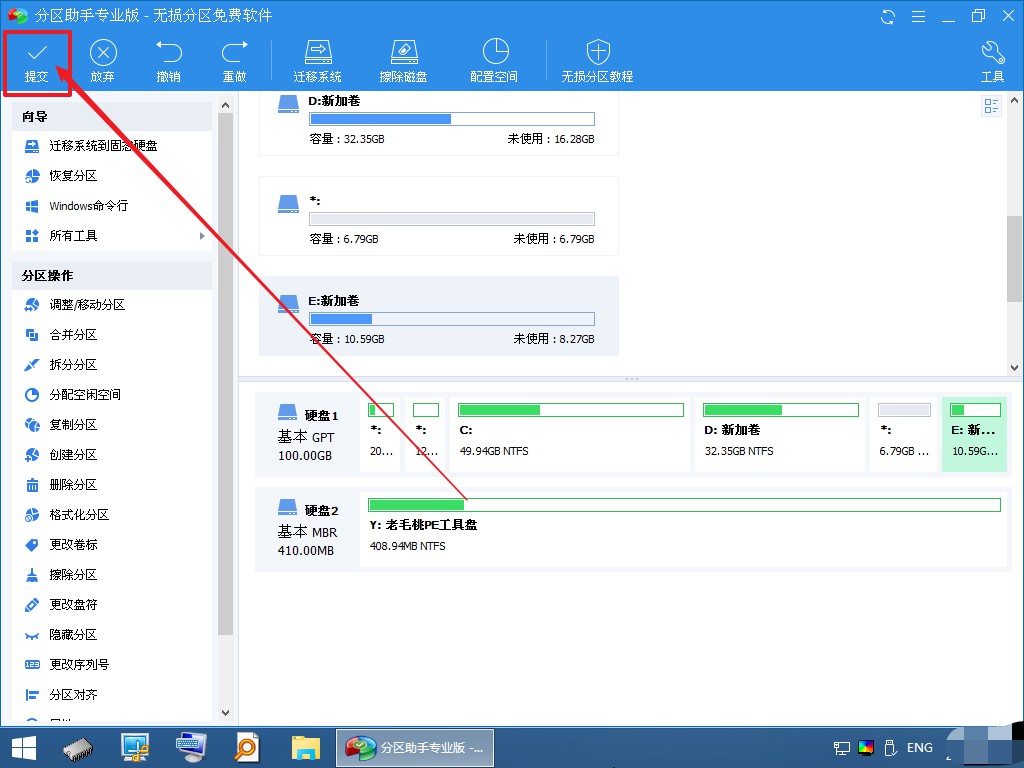This screenshot has height=768, width=1024.
Task: Open the on-screen keyboard monitor taskbar icon
Action: [191, 748]
